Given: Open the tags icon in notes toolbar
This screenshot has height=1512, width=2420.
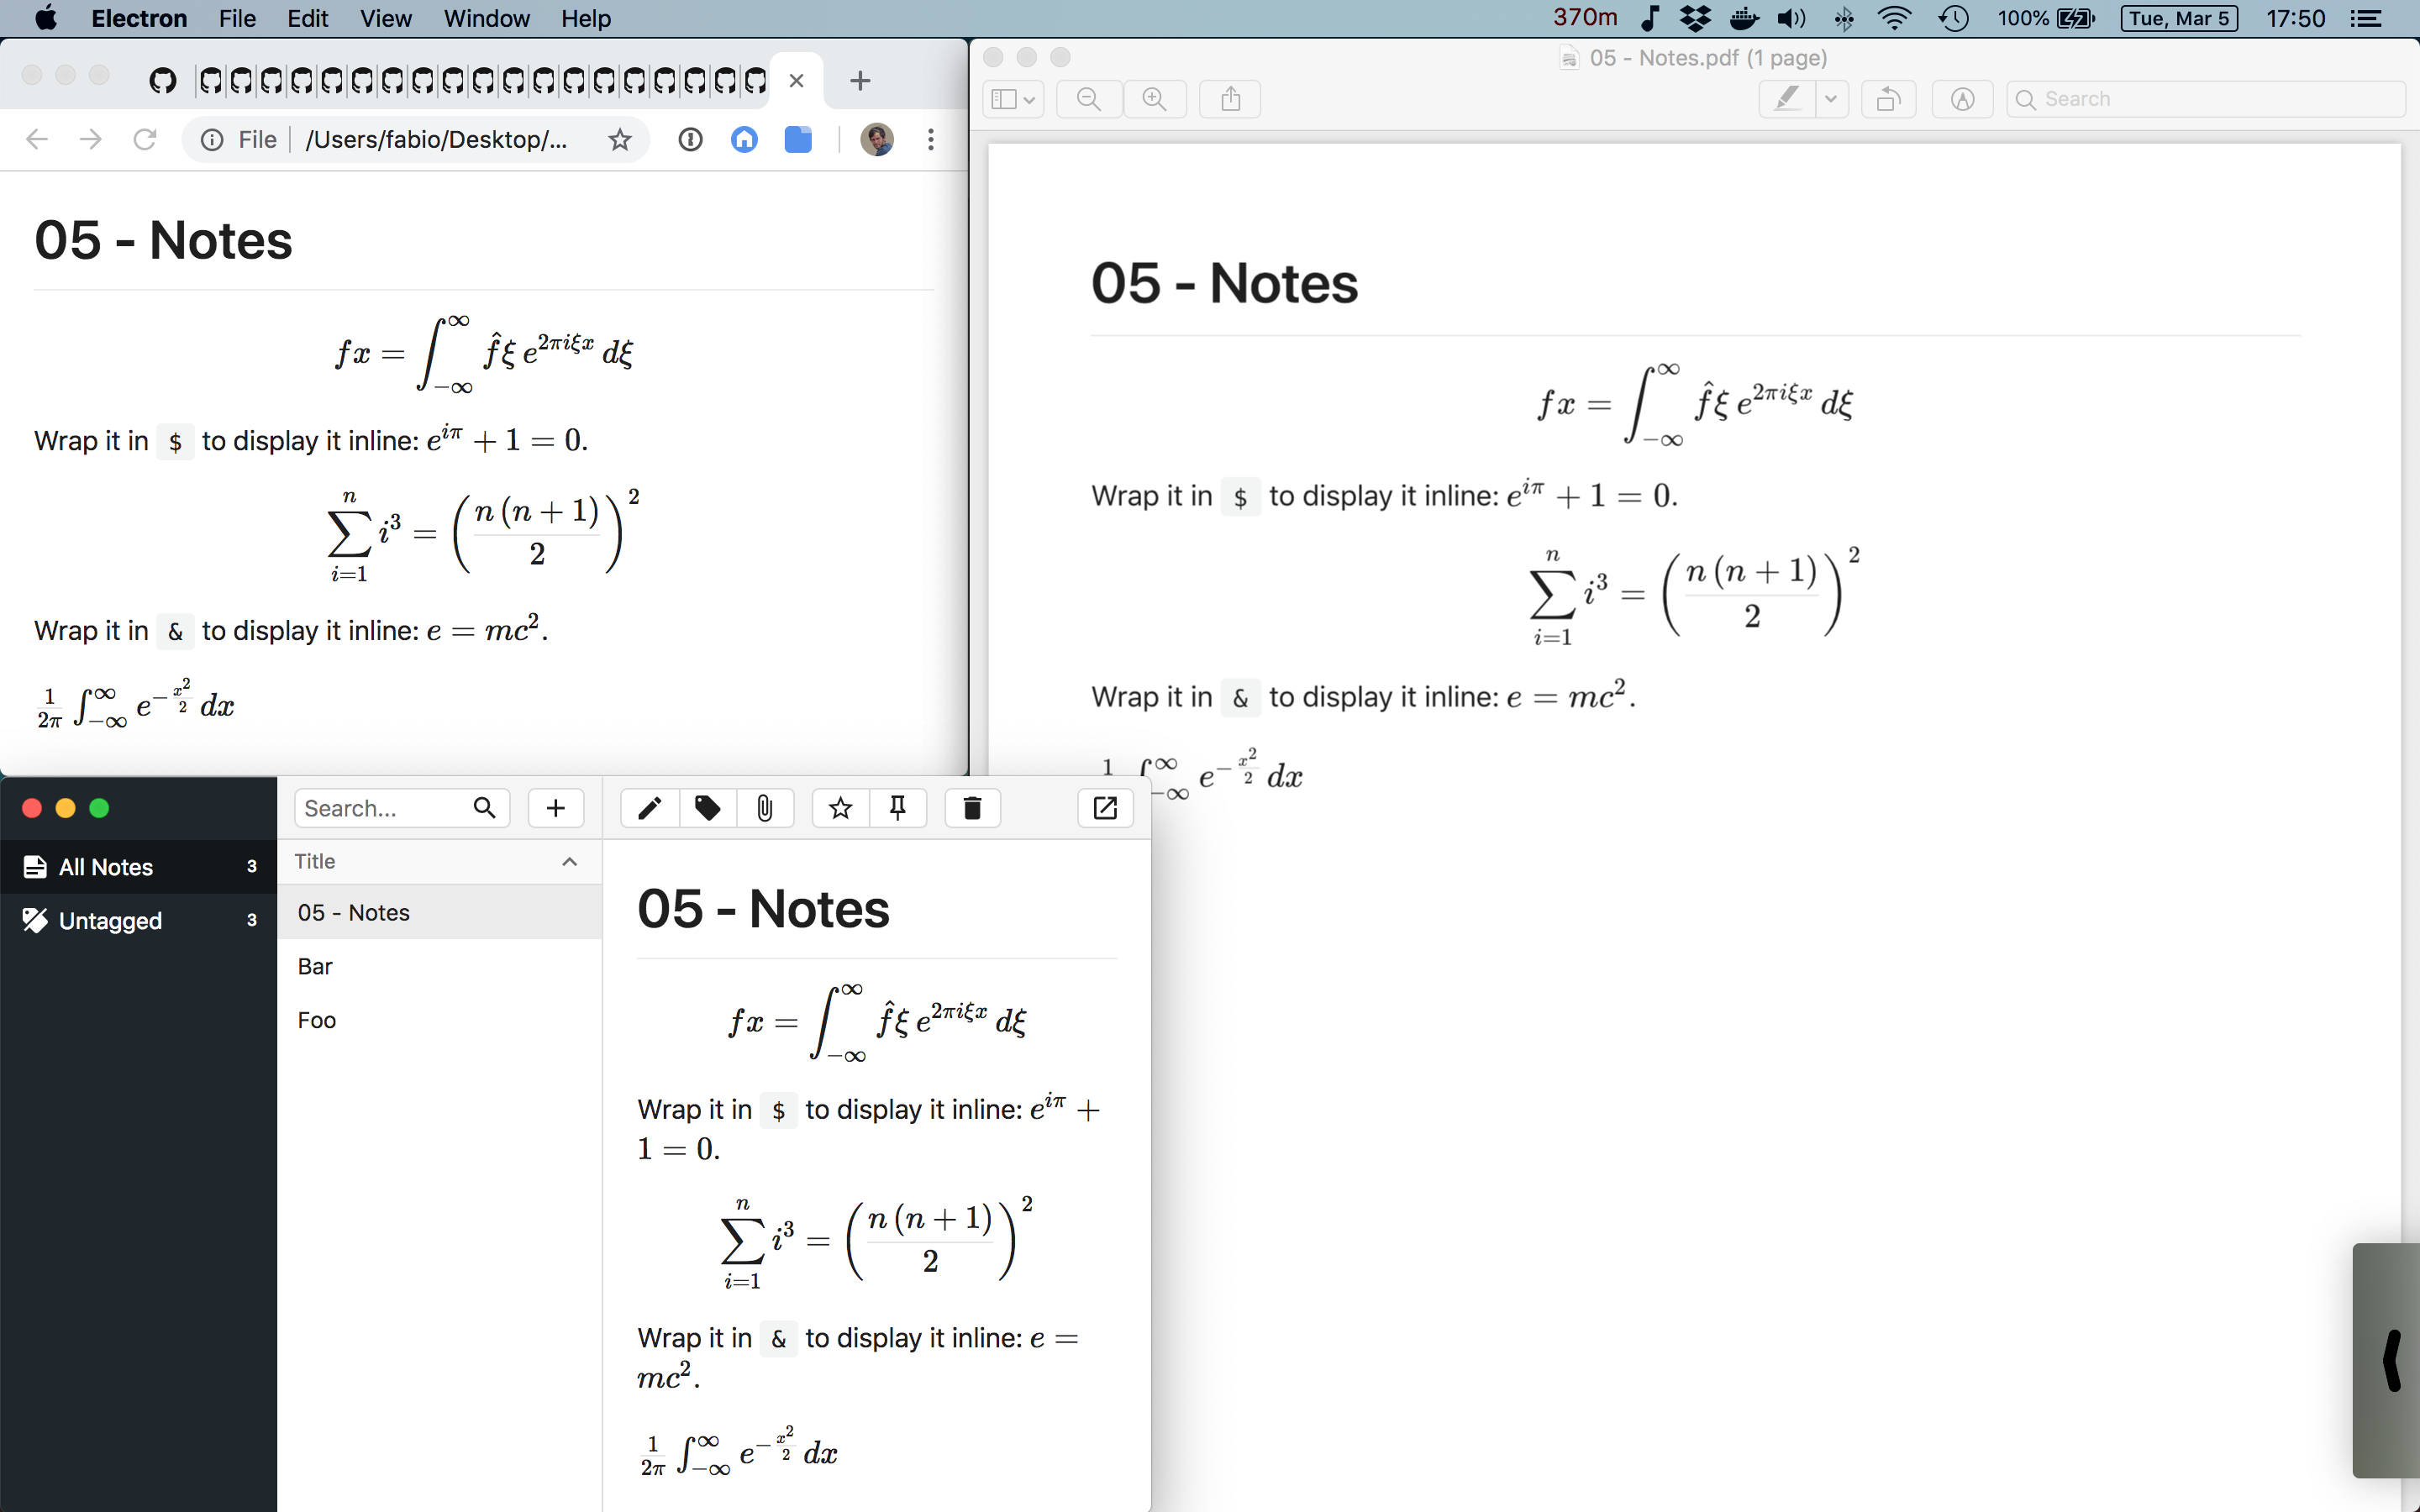Looking at the screenshot, I should click(707, 808).
